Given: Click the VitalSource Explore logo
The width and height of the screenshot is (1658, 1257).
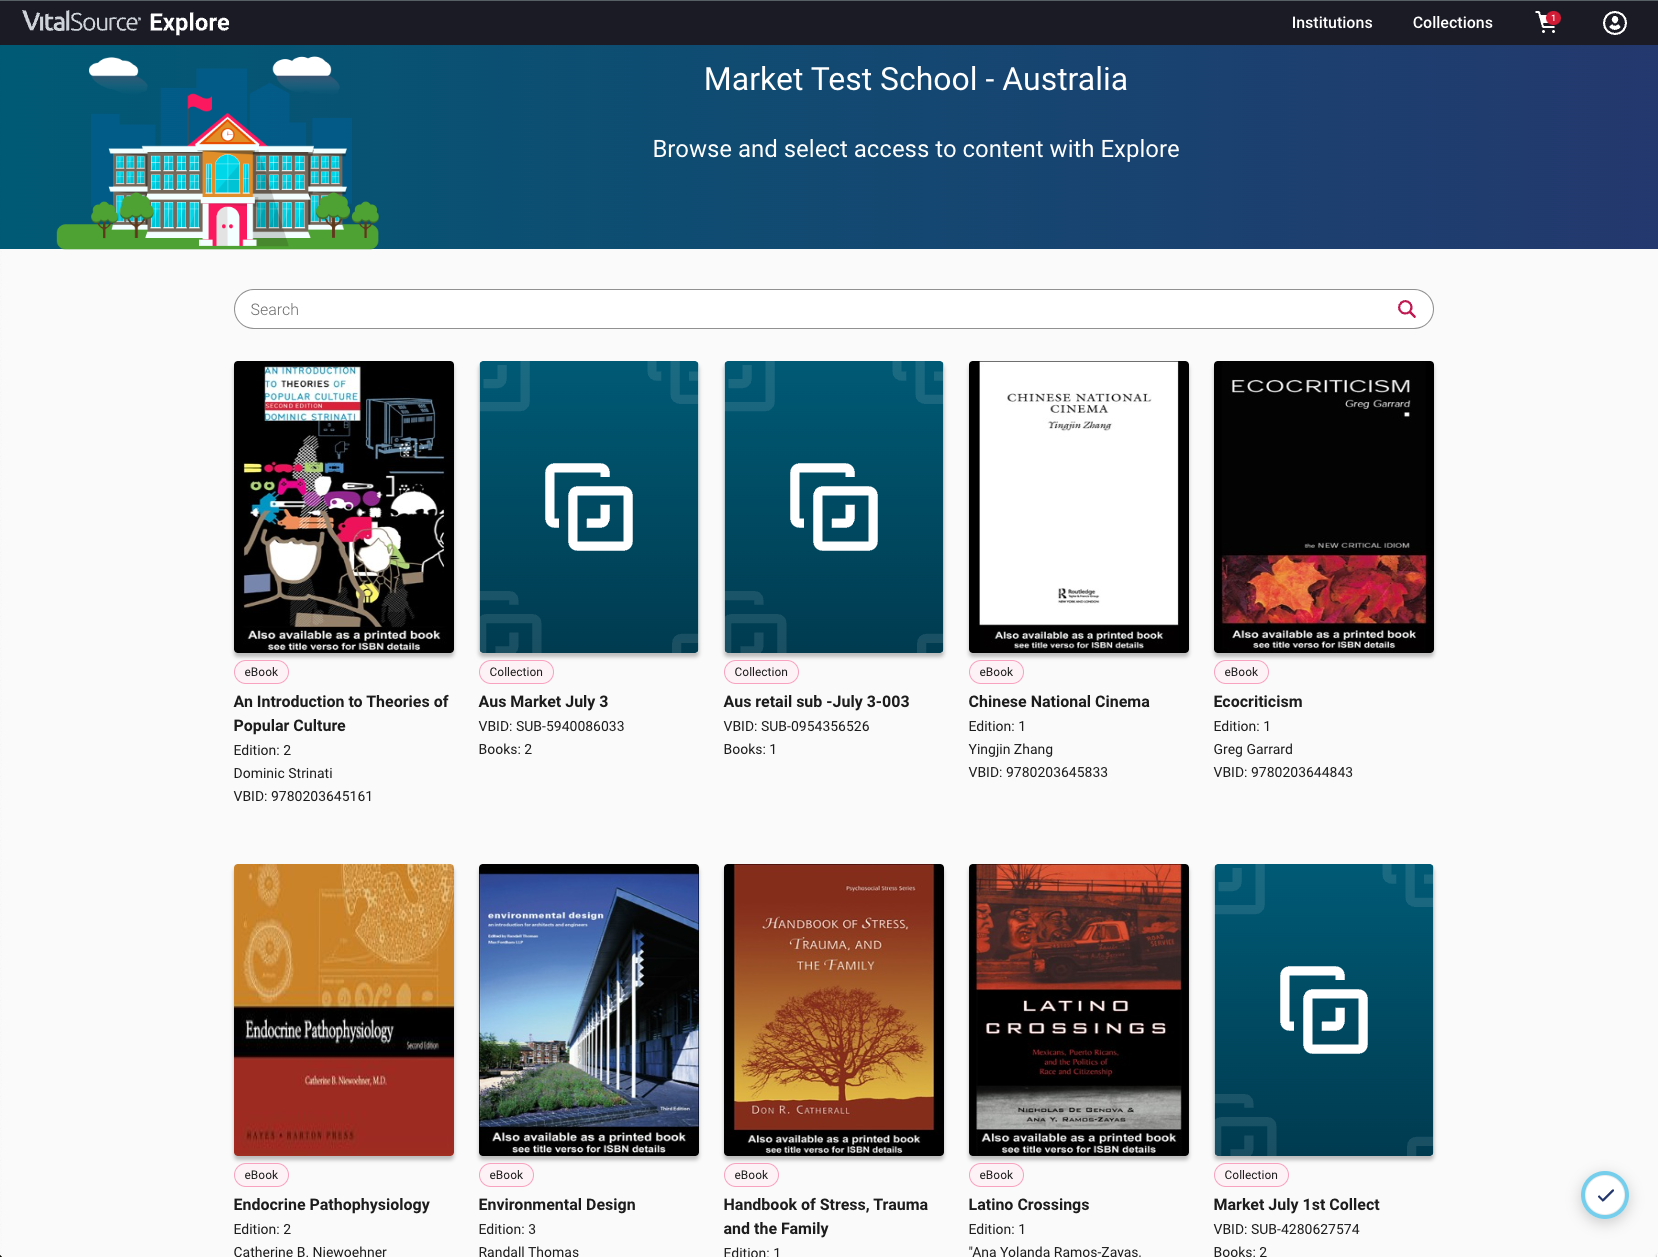Looking at the screenshot, I should (x=126, y=22).
